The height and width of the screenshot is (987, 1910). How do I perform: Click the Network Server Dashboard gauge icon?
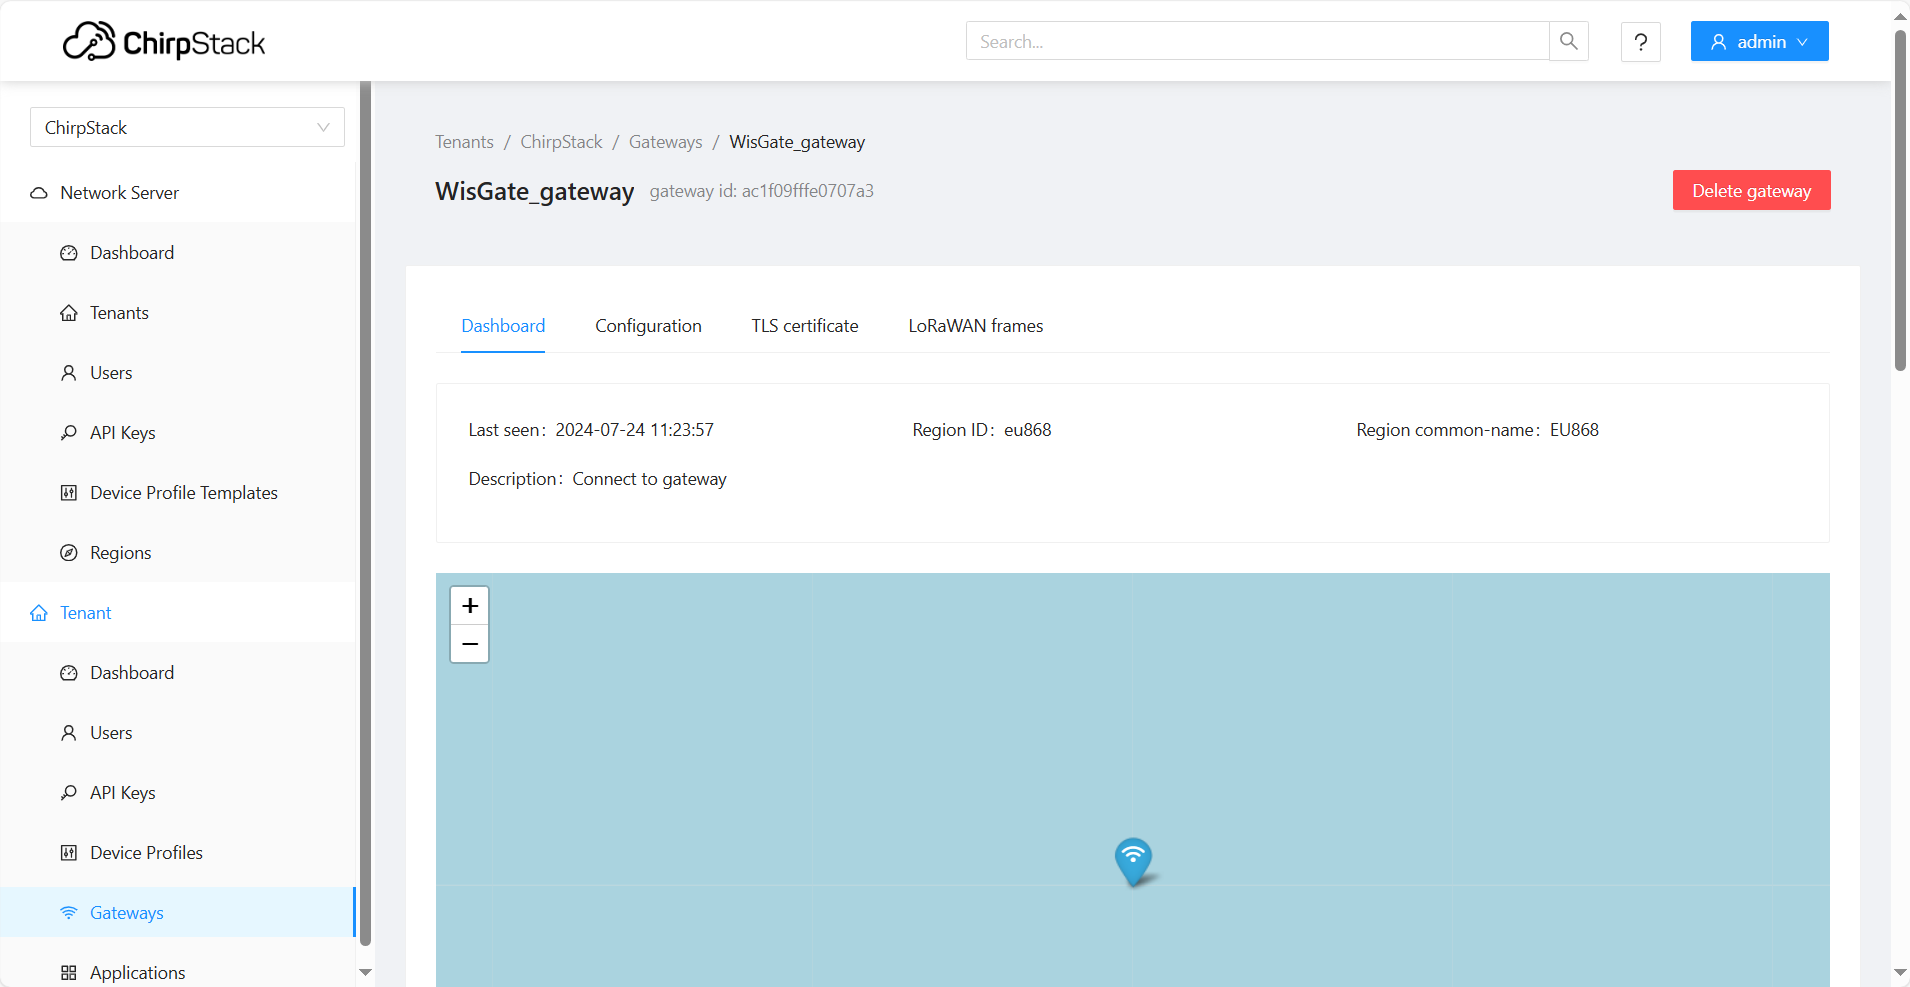coord(69,253)
